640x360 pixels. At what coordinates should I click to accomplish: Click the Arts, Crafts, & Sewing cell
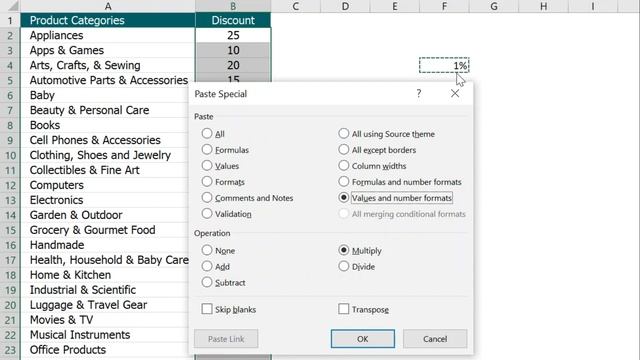(108, 65)
